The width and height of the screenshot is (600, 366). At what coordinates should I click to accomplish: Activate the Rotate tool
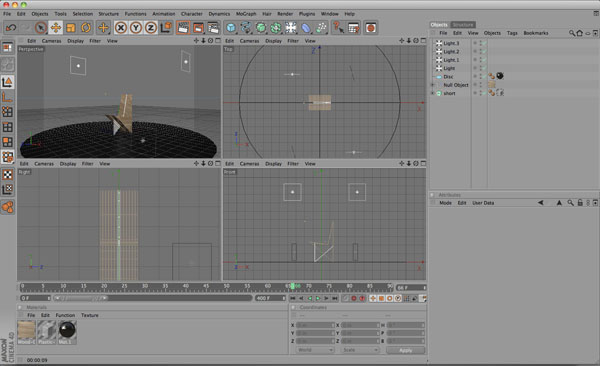[86, 28]
